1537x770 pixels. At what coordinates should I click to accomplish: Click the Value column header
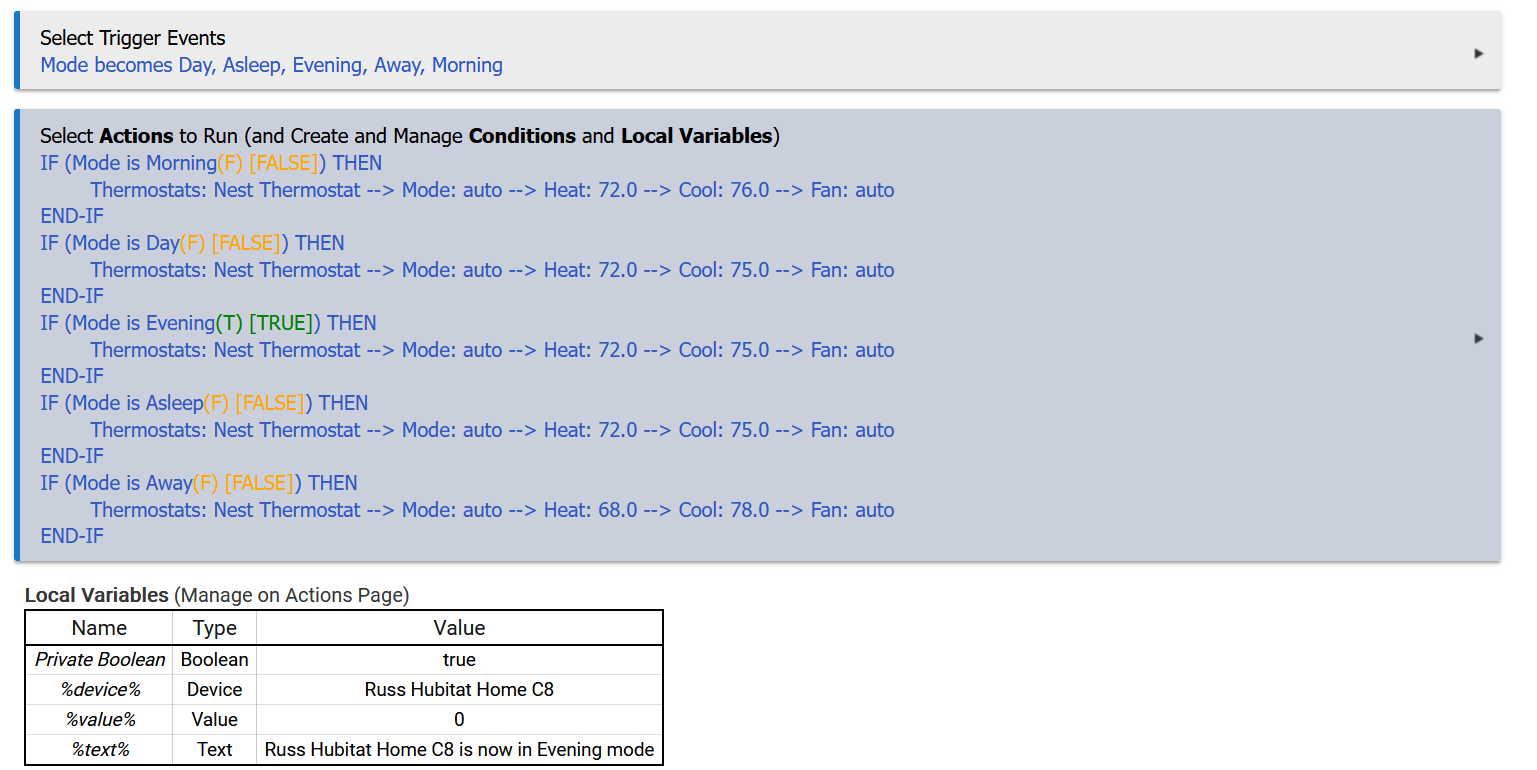tap(460, 628)
